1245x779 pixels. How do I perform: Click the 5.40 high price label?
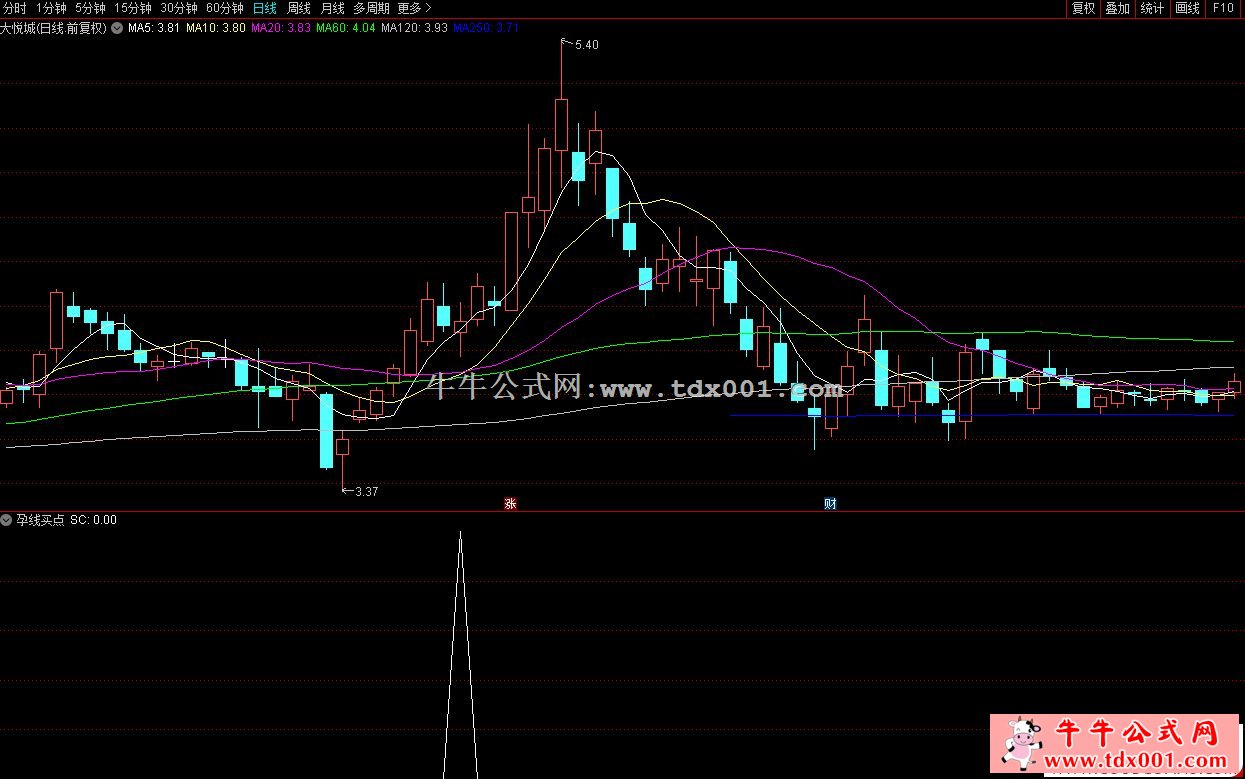point(586,45)
